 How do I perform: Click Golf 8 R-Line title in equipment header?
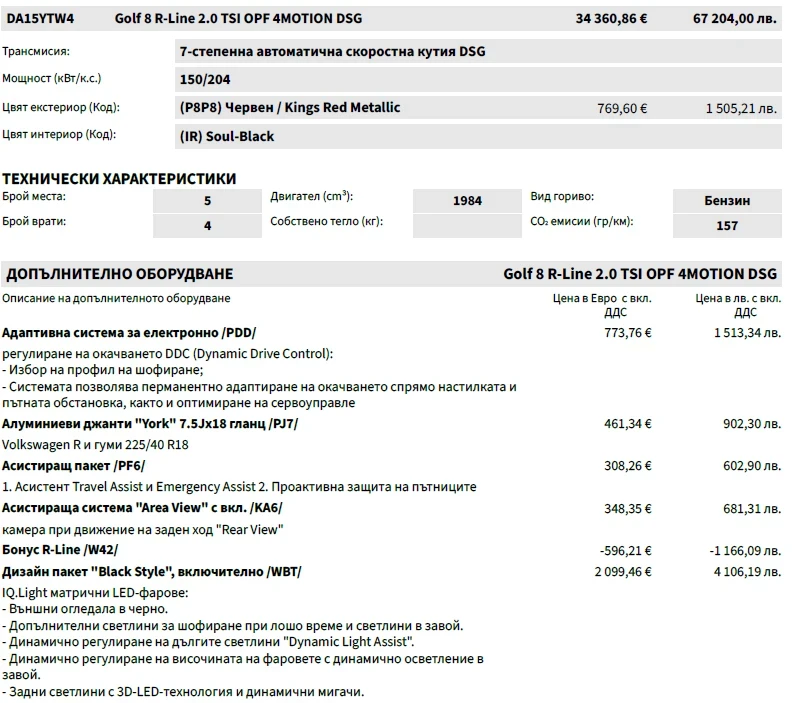point(640,274)
